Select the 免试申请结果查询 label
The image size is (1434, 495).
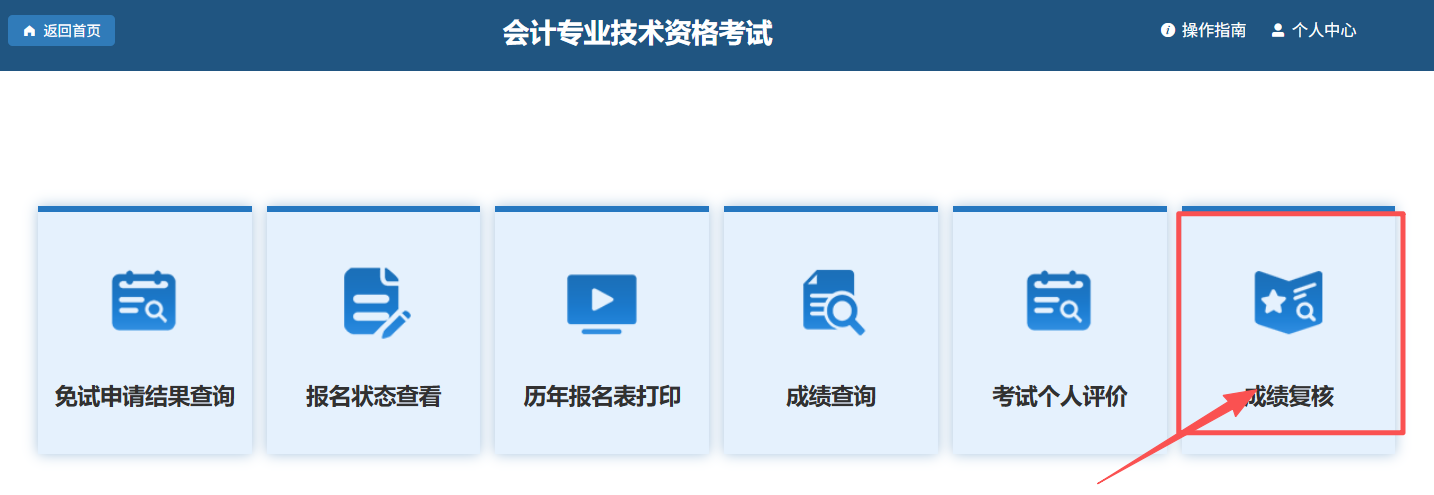(x=144, y=397)
